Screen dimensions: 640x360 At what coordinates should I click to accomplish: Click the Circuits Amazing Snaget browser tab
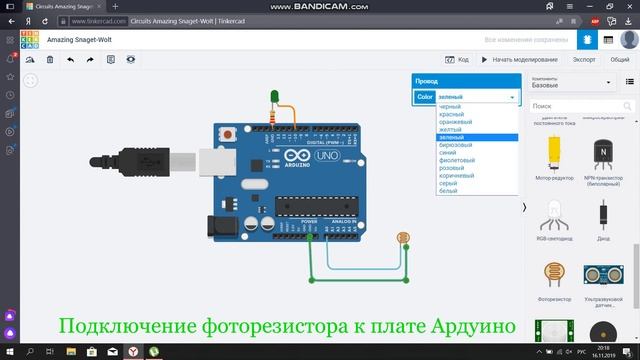click(x=64, y=7)
